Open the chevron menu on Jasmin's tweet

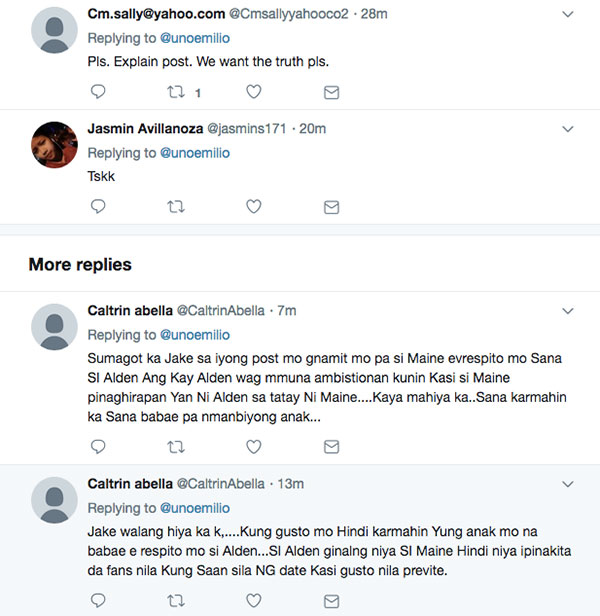tap(568, 129)
